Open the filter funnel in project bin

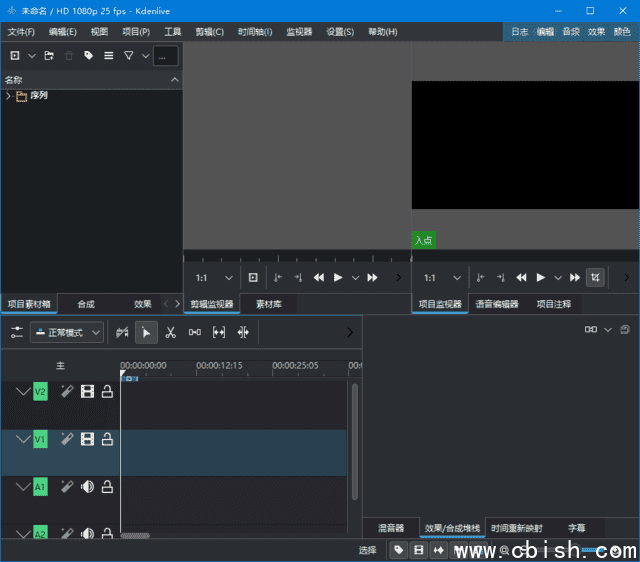pos(129,56)
